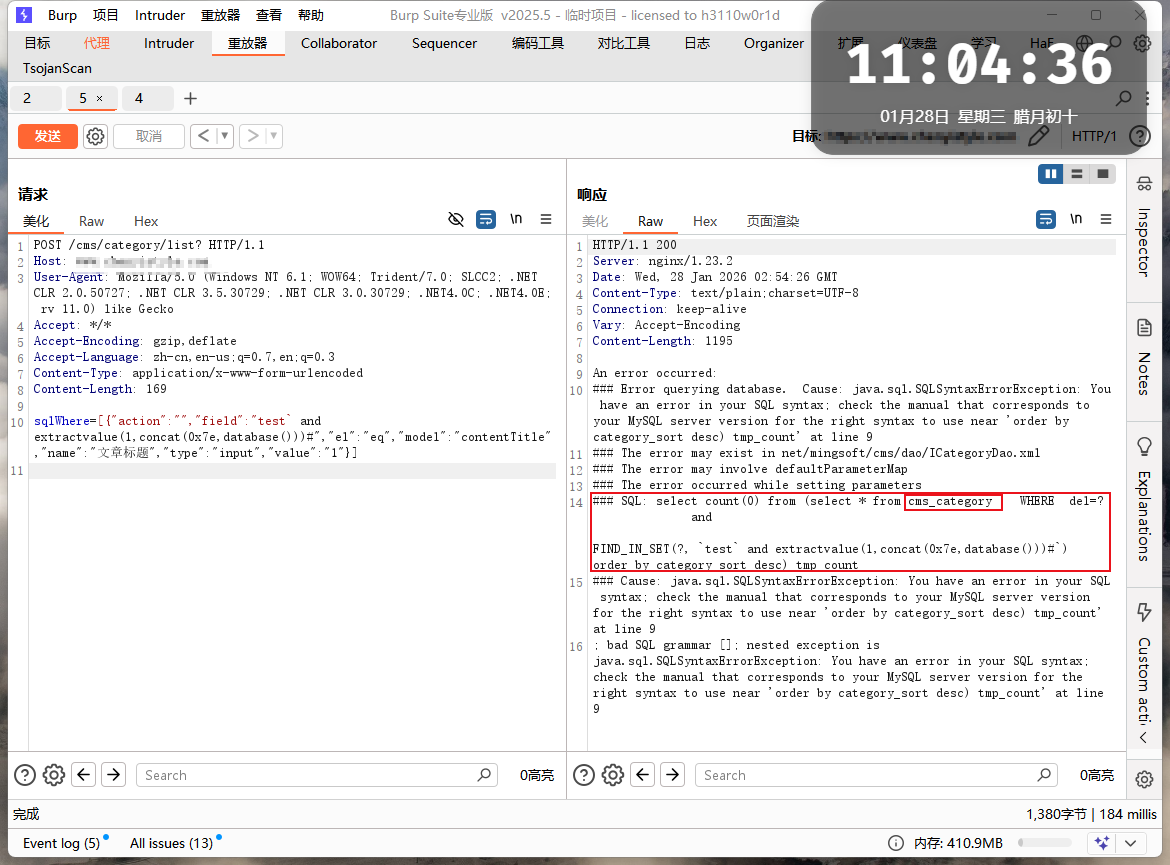Open the 项目 Project menu
The image size is (1170, 865).
pos(105,15)
